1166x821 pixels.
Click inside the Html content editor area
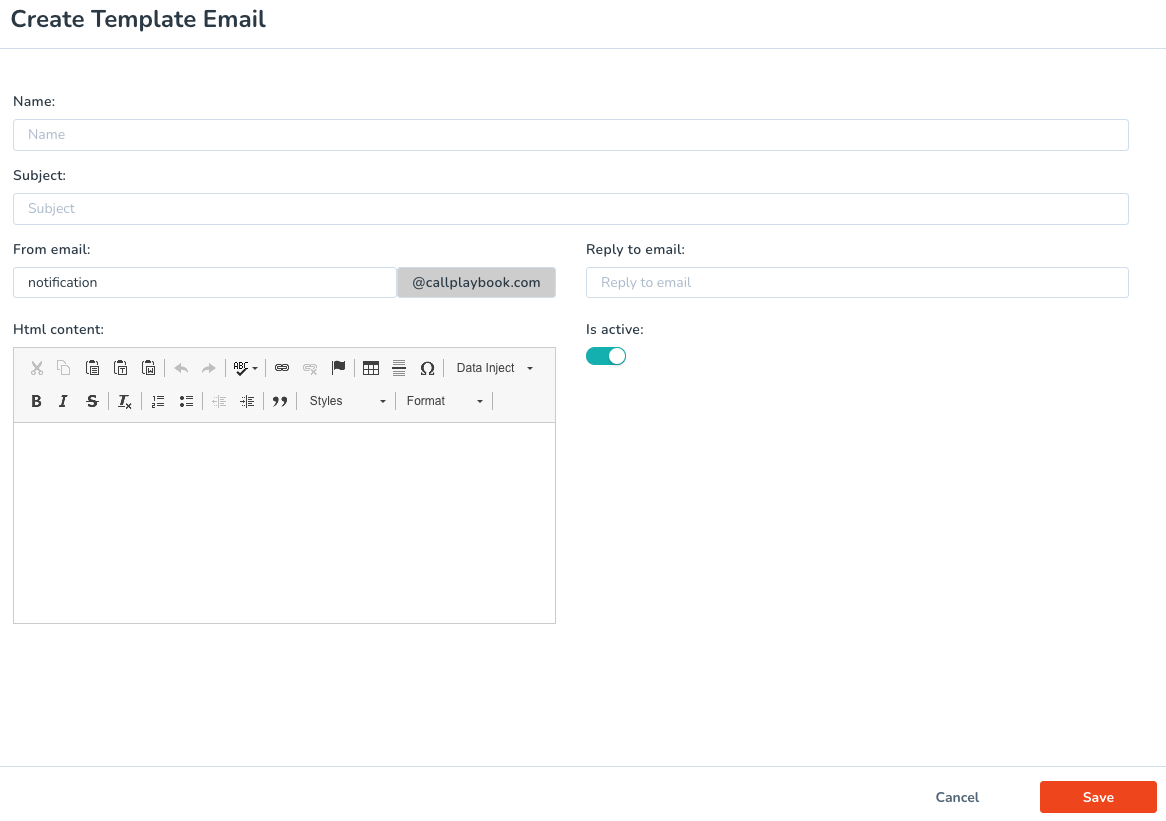pyautogui.click(x=284, y=523)
